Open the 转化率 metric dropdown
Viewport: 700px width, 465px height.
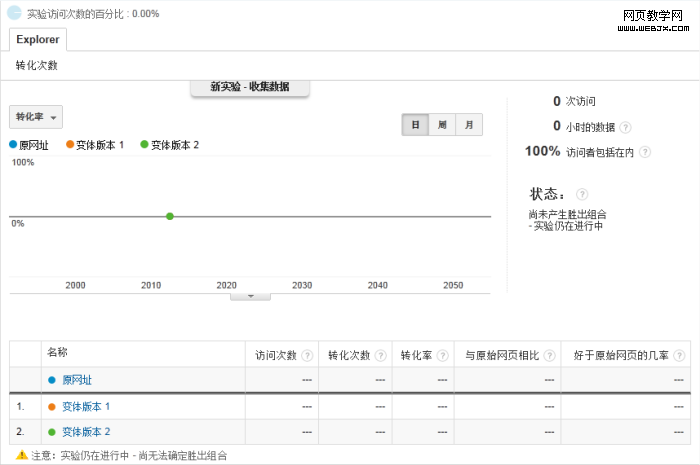(36, 117)
